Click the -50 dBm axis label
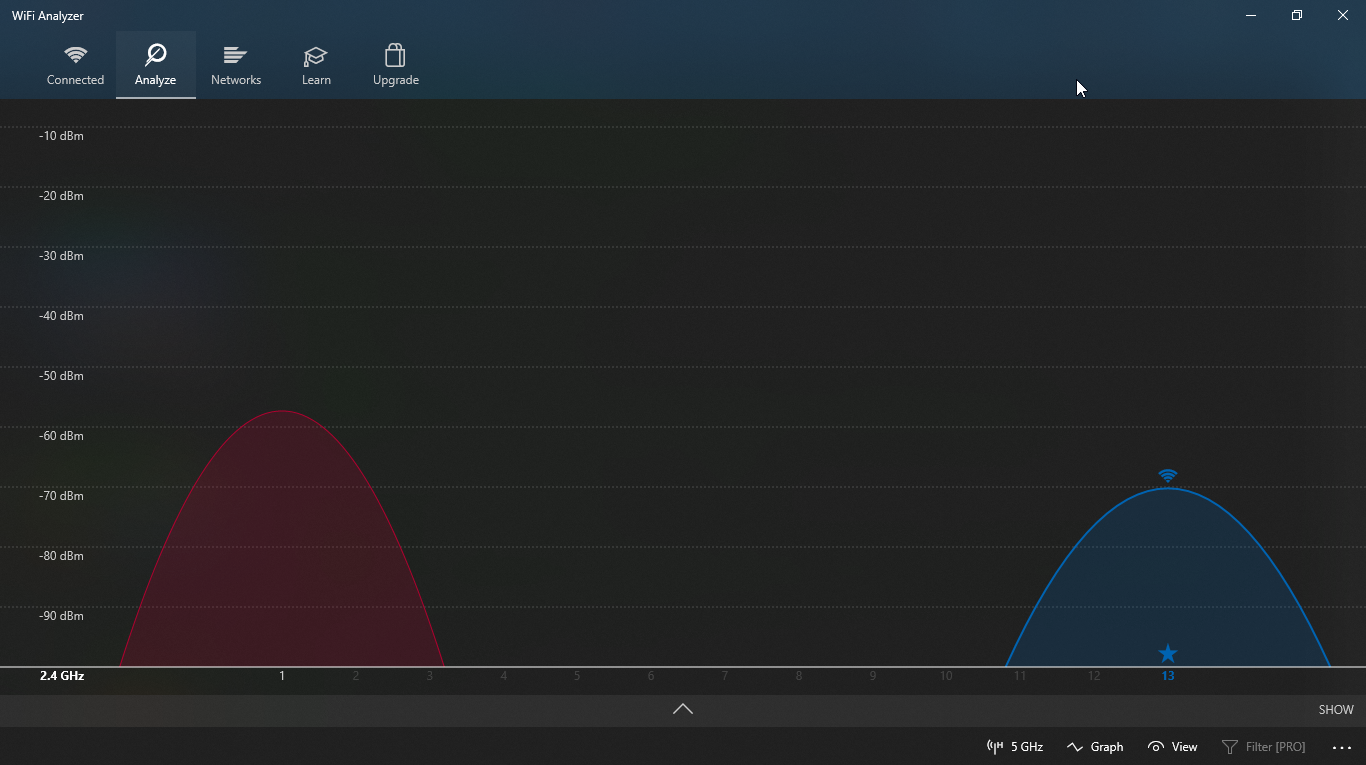This screenshot has height=765, width=1366. coord(62,376)
